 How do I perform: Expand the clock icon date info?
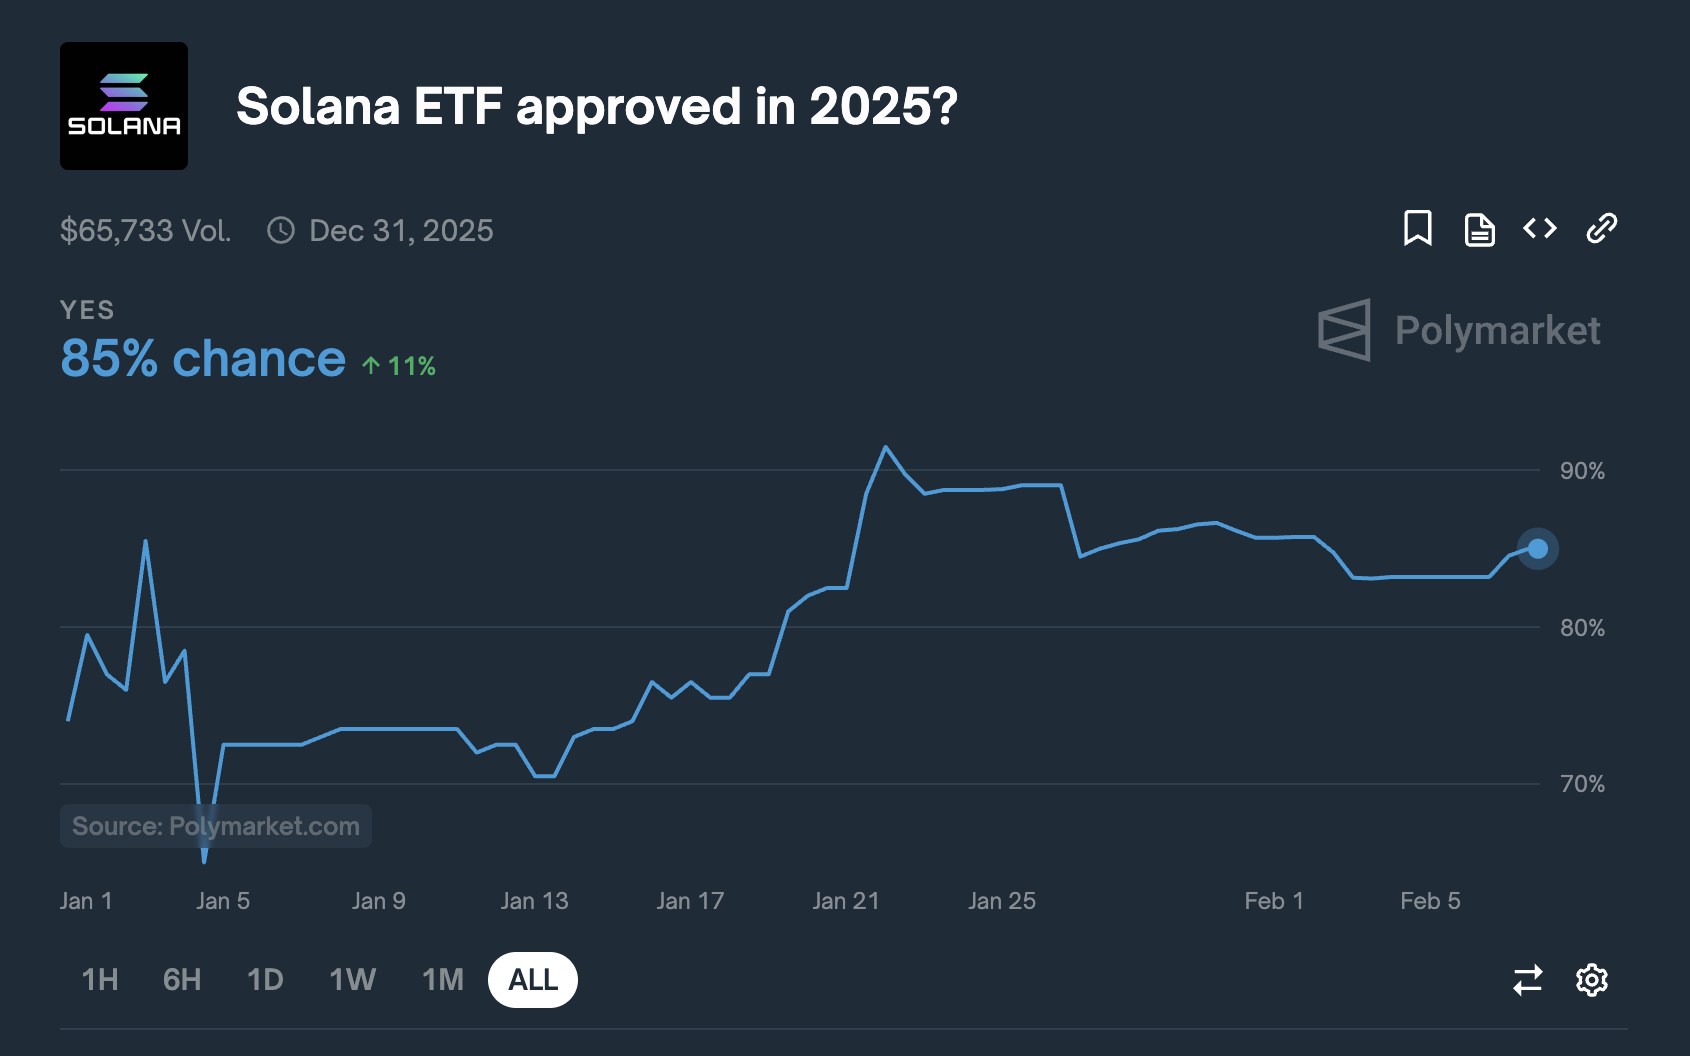(281, 230)
